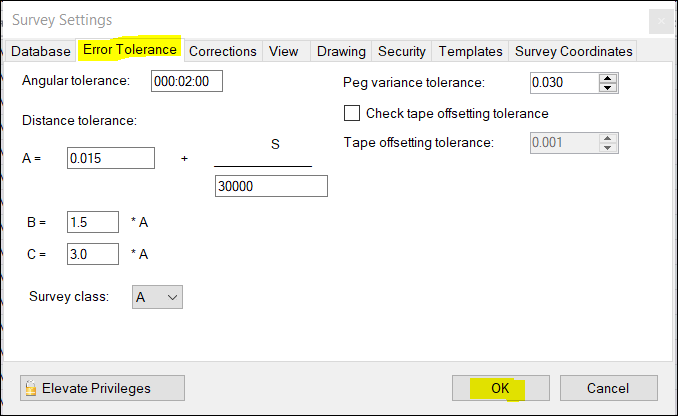The width and height of the screenshot is (678, 416).
Task: Click the A distance tolerance field
Action: [110, 158]
